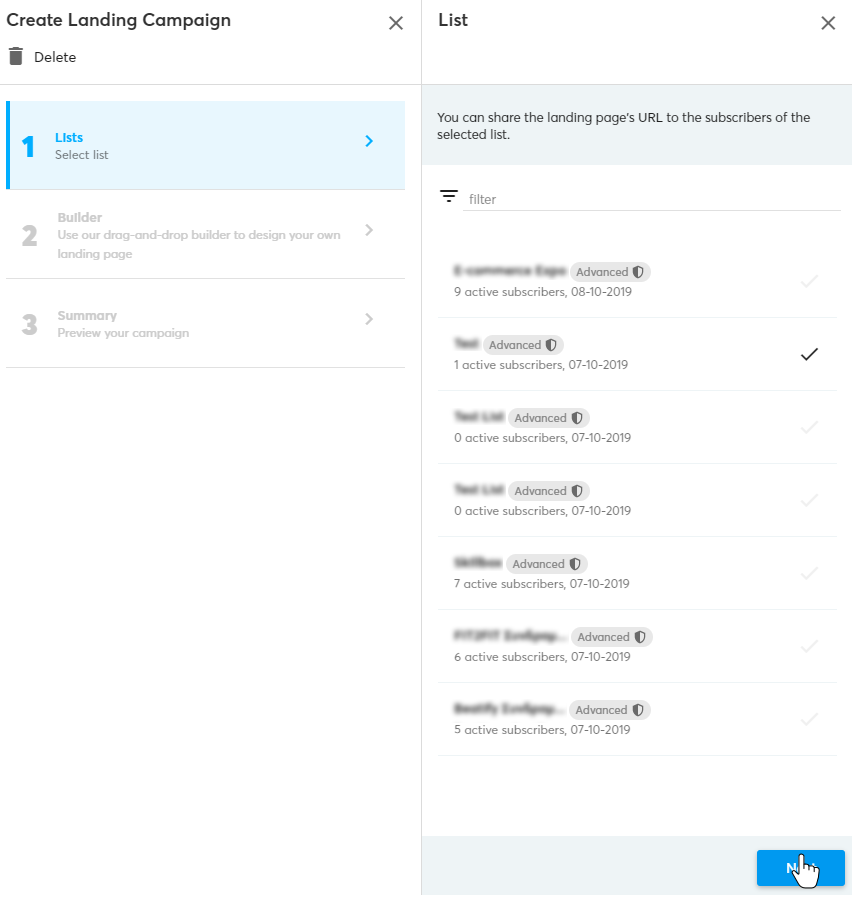Click the shield icon on the 5 subscribers list
852x897 pixels.
pyautogui.click(x=637, y=710)
